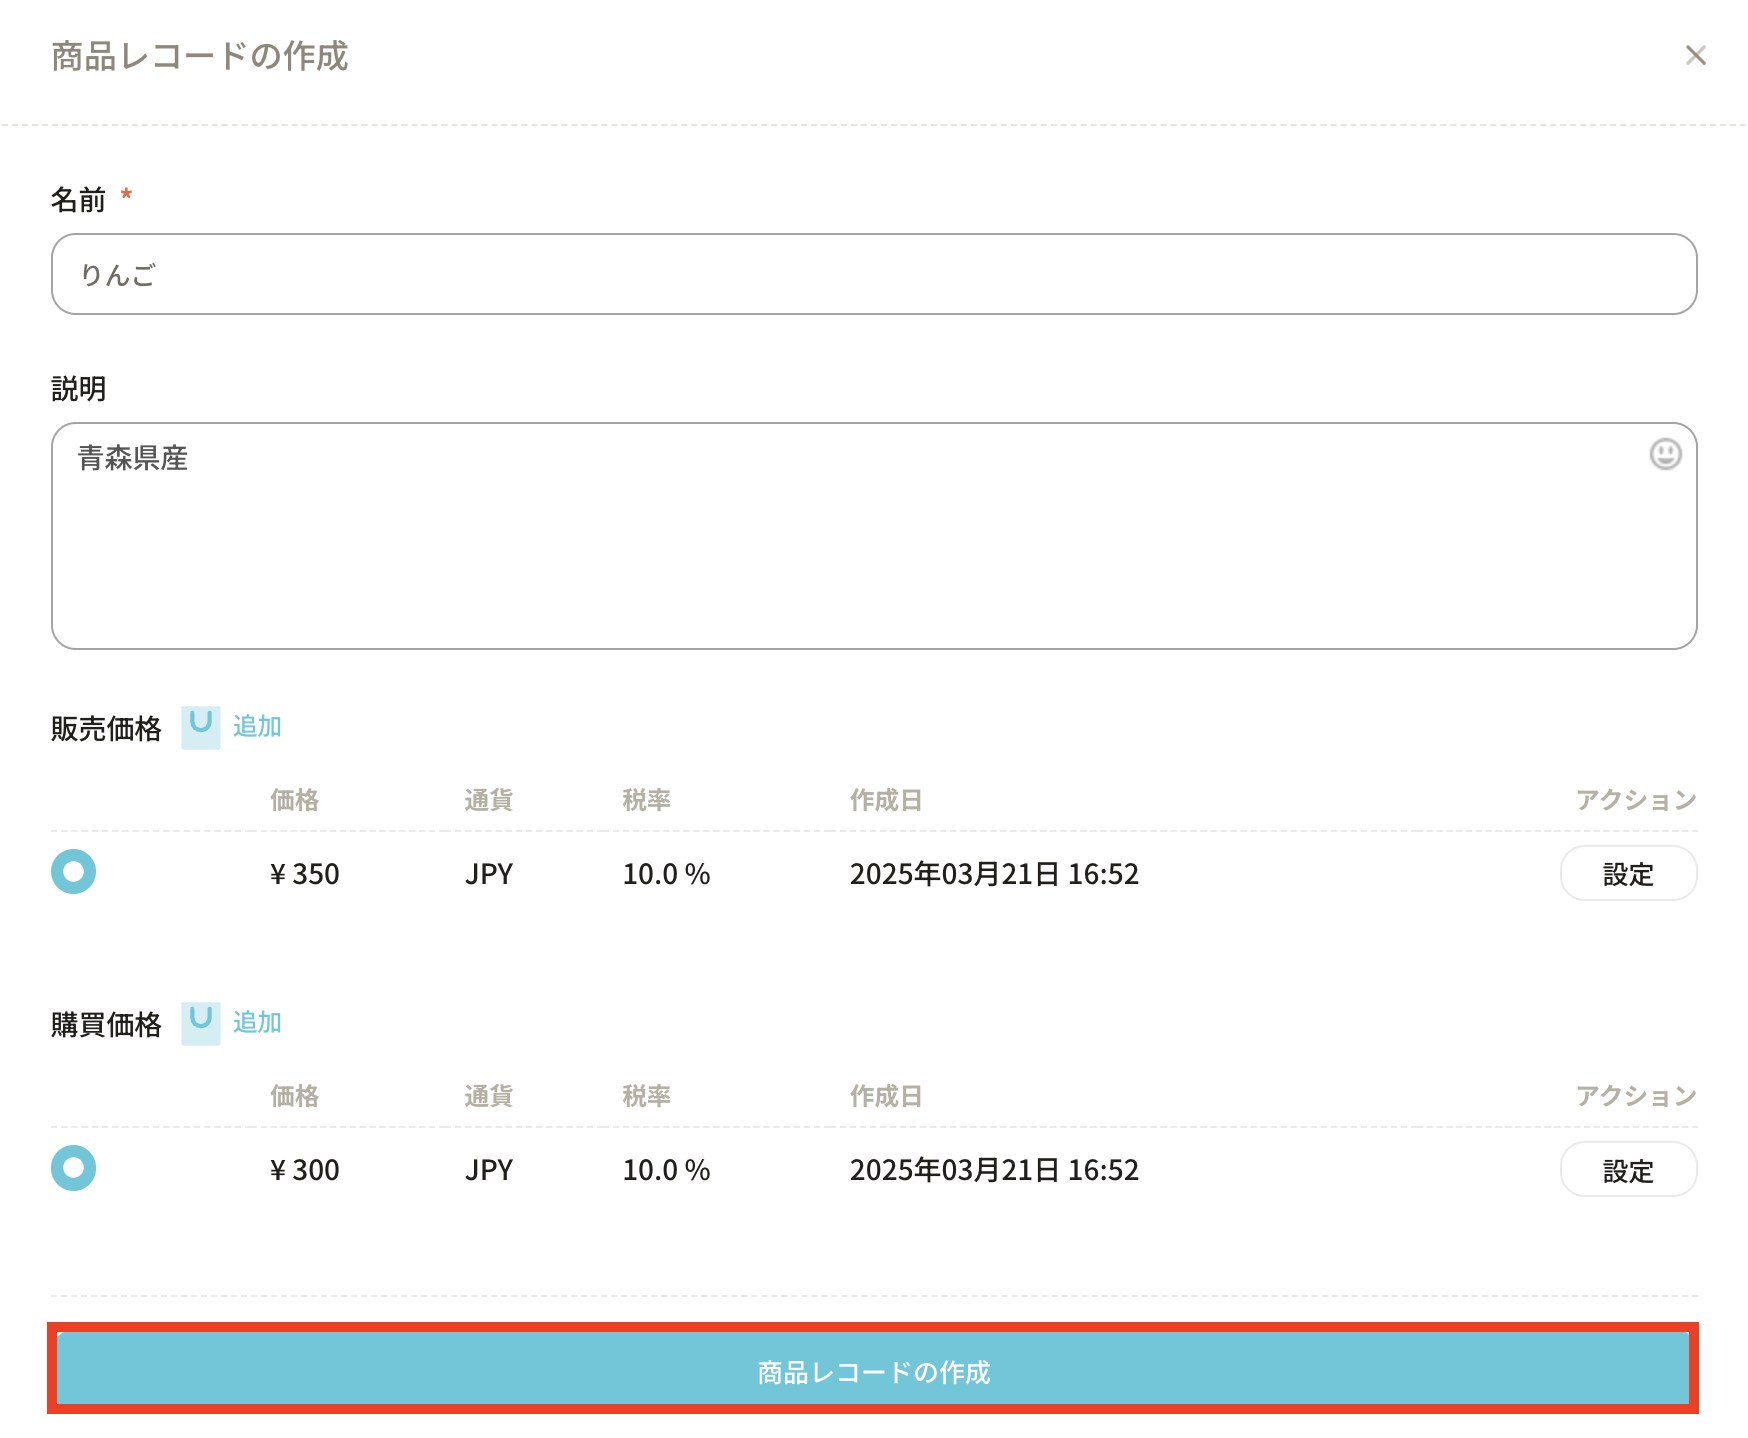
Task: Click 価格 column header in sales table
Action: coord(294,800)
